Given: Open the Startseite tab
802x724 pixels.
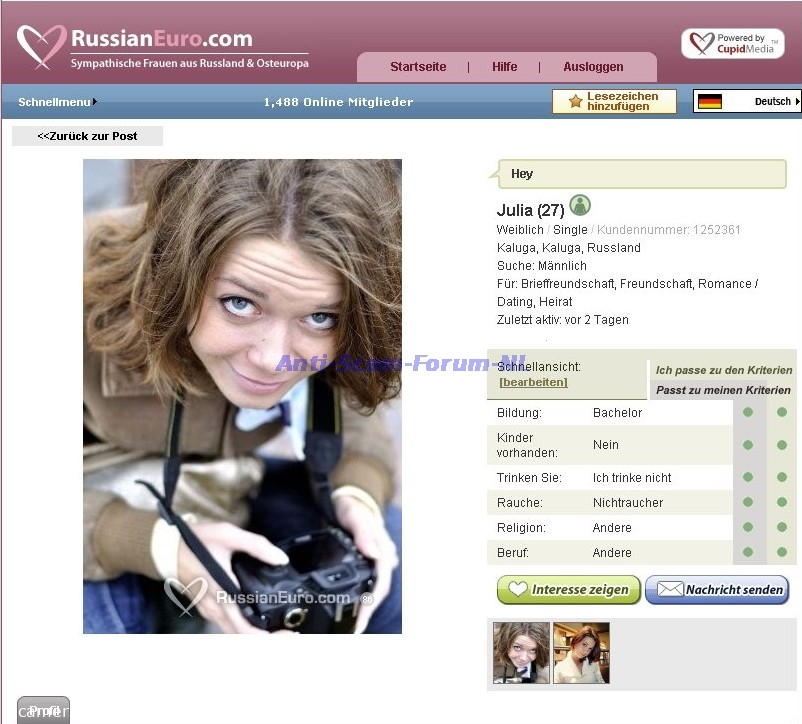Looking at the screenshot, I should (x=418, y=67).
